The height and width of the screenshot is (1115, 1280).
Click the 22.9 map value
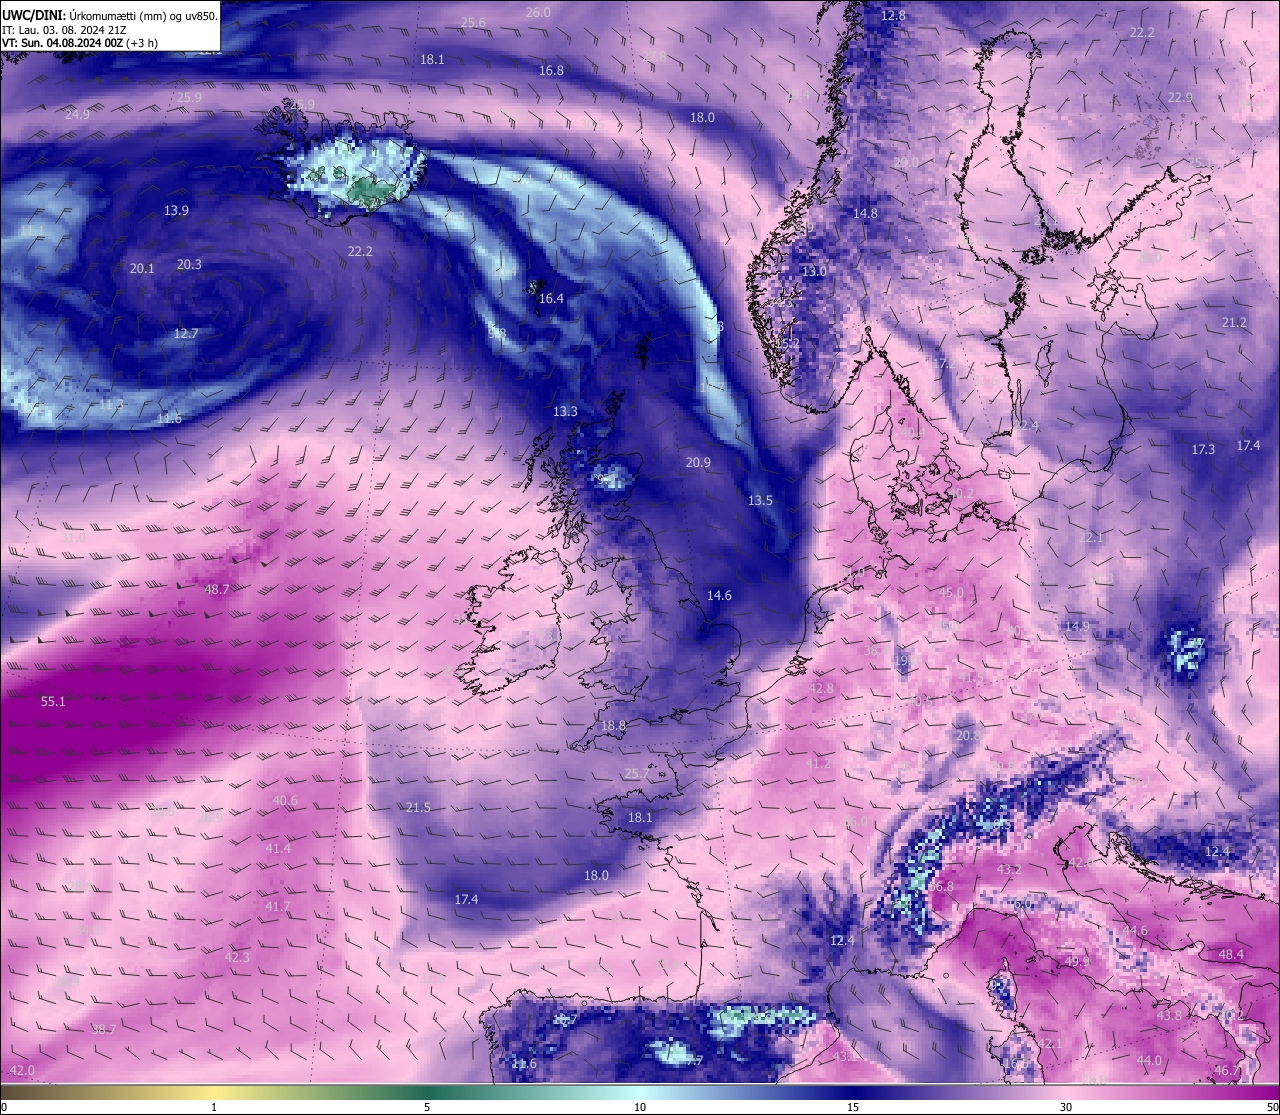pos(1180,98)
